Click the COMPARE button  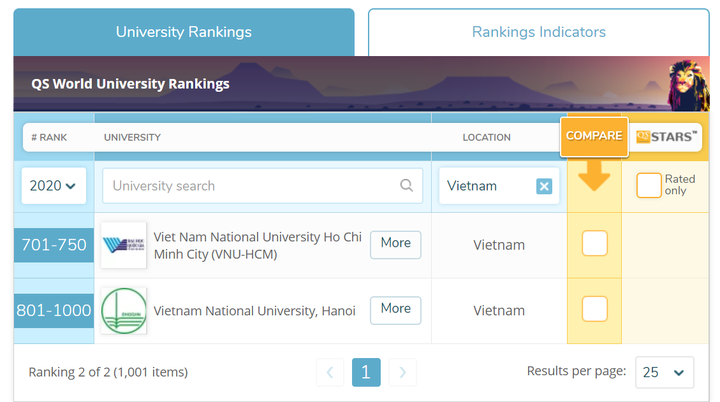(x=594, y=136)
